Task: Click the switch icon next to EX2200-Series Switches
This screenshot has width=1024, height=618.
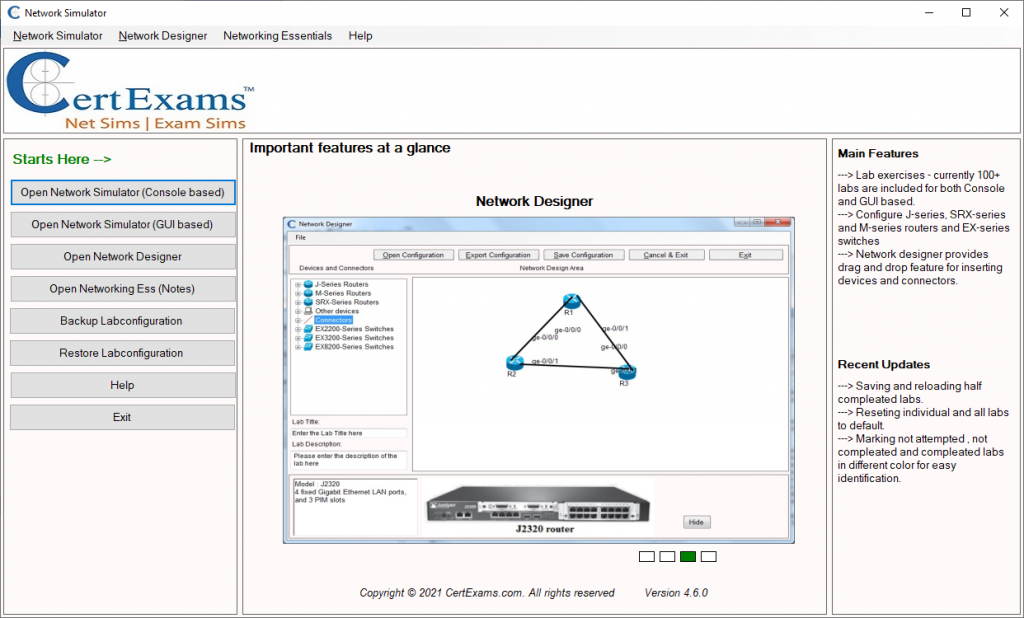Action: coord(308,329)
